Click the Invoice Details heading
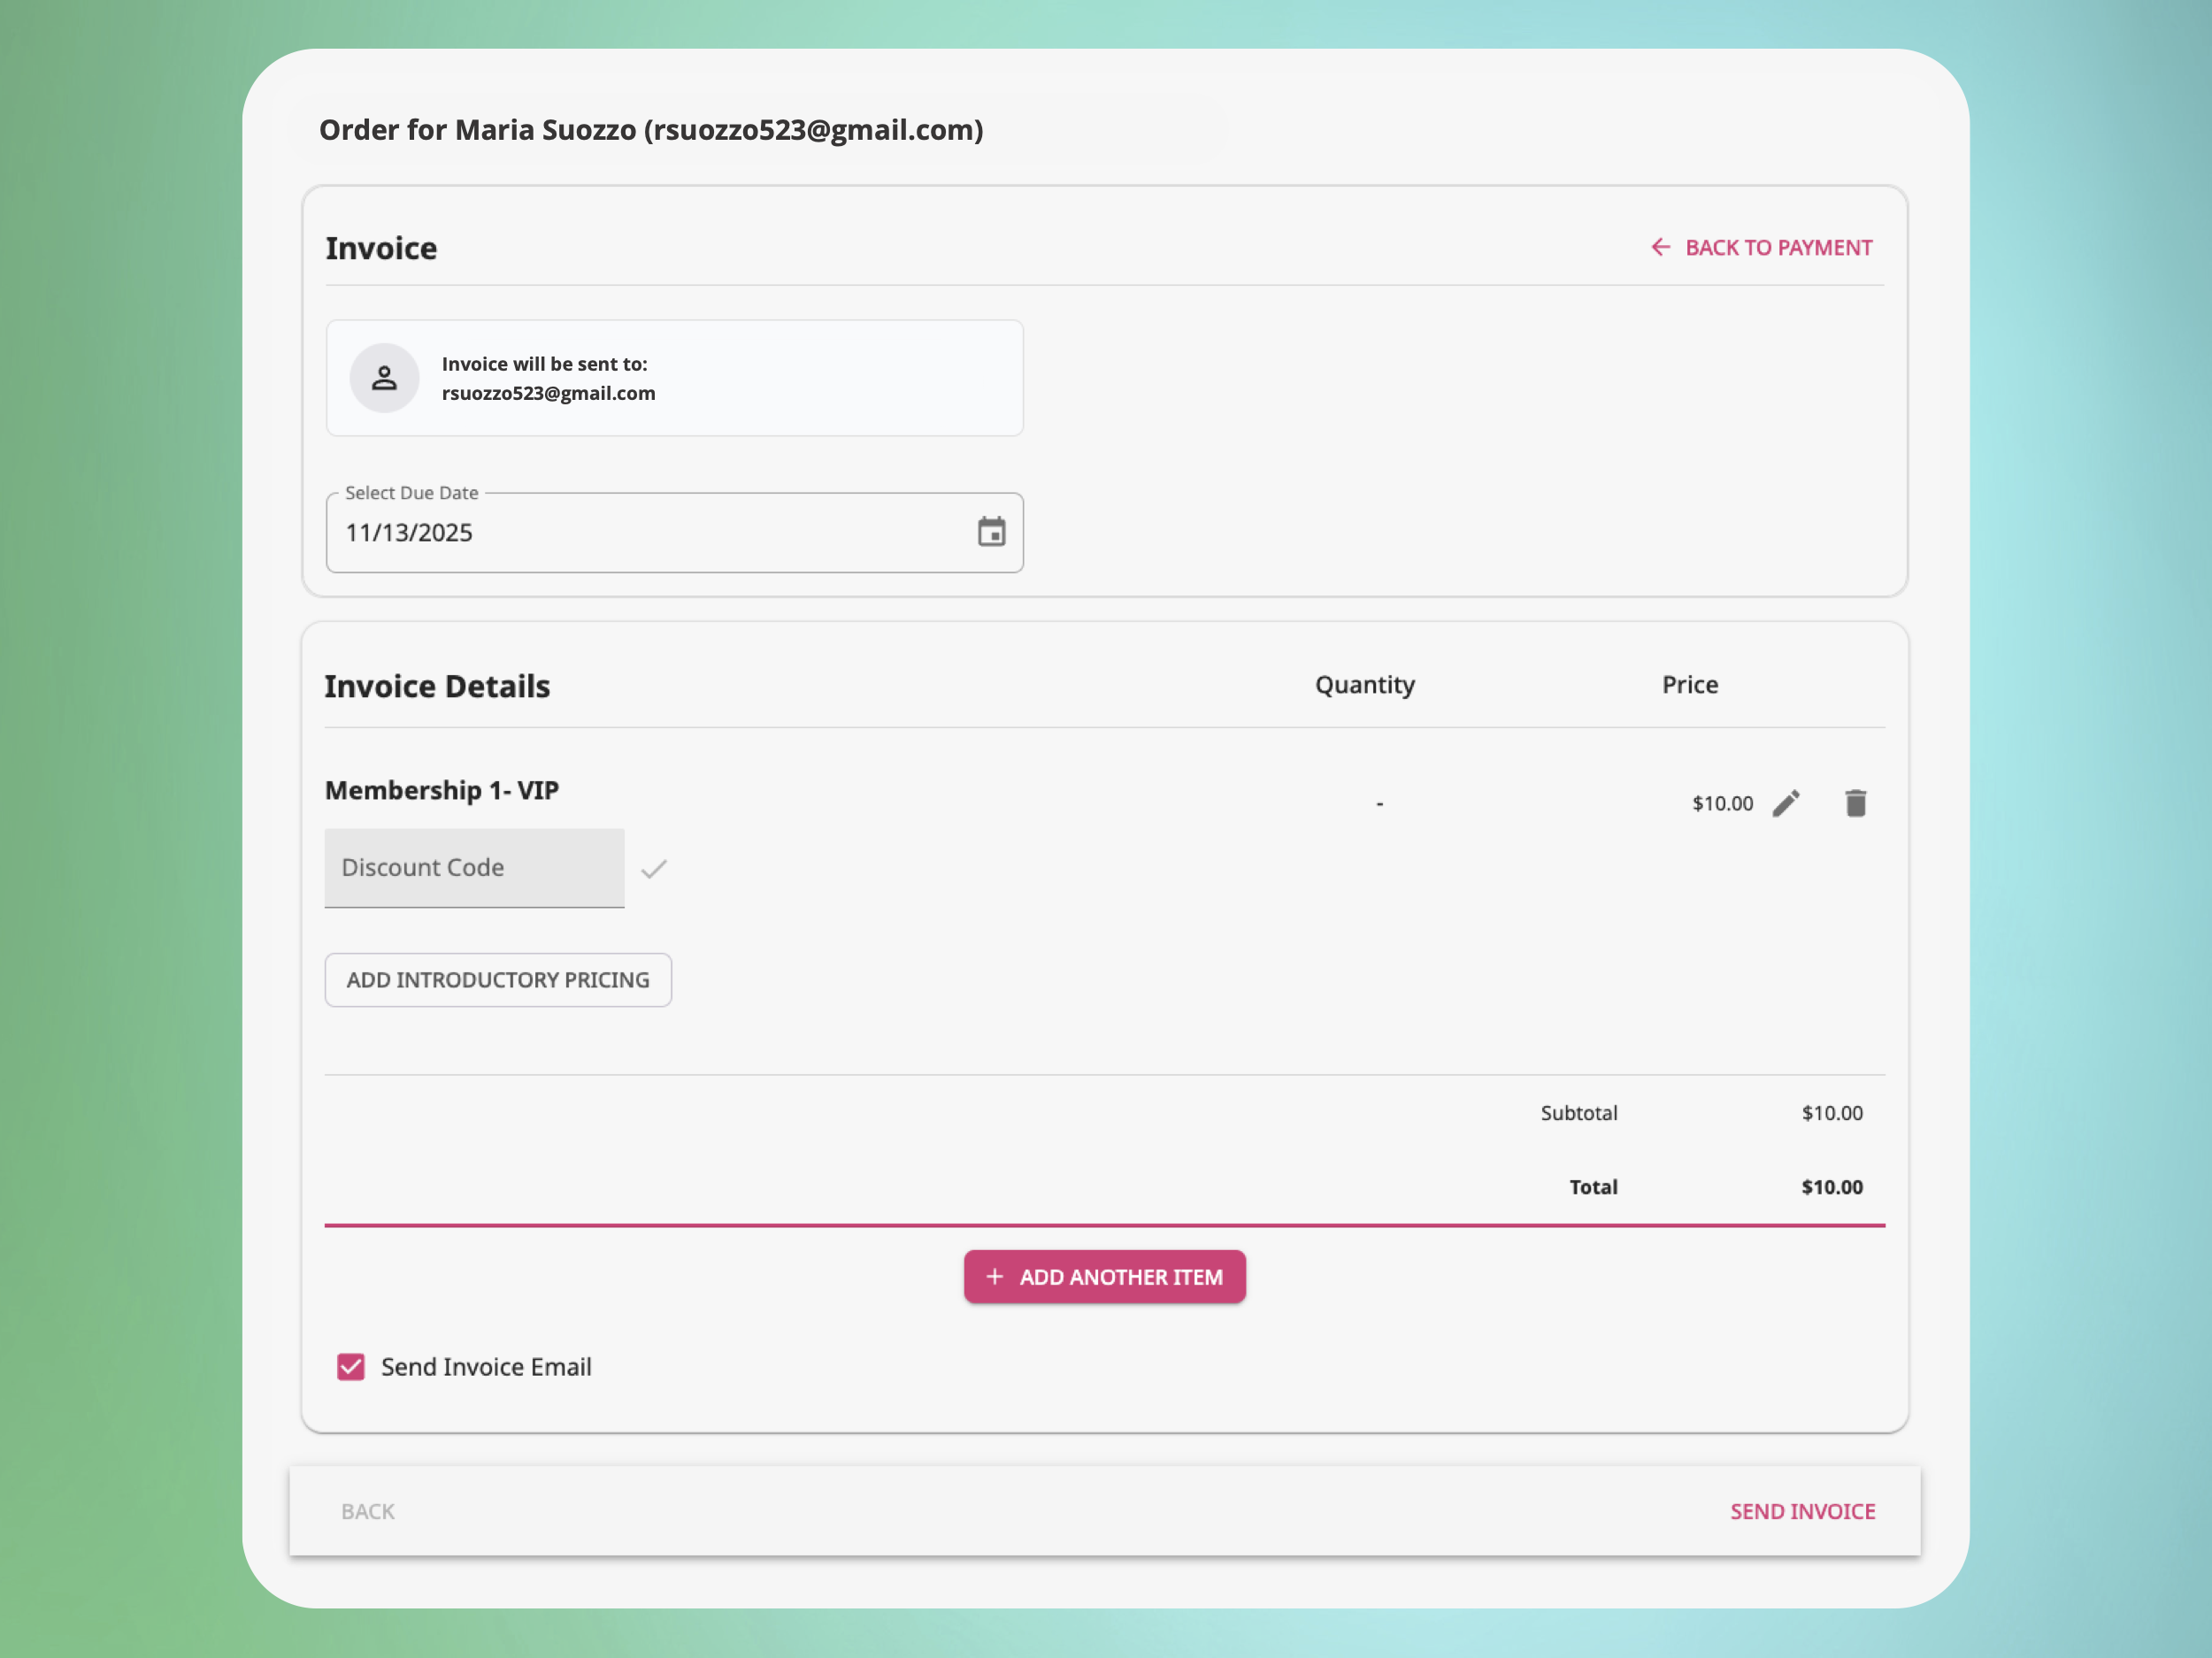This screenshot has height=1658, width=2212. tap(437, 686)
